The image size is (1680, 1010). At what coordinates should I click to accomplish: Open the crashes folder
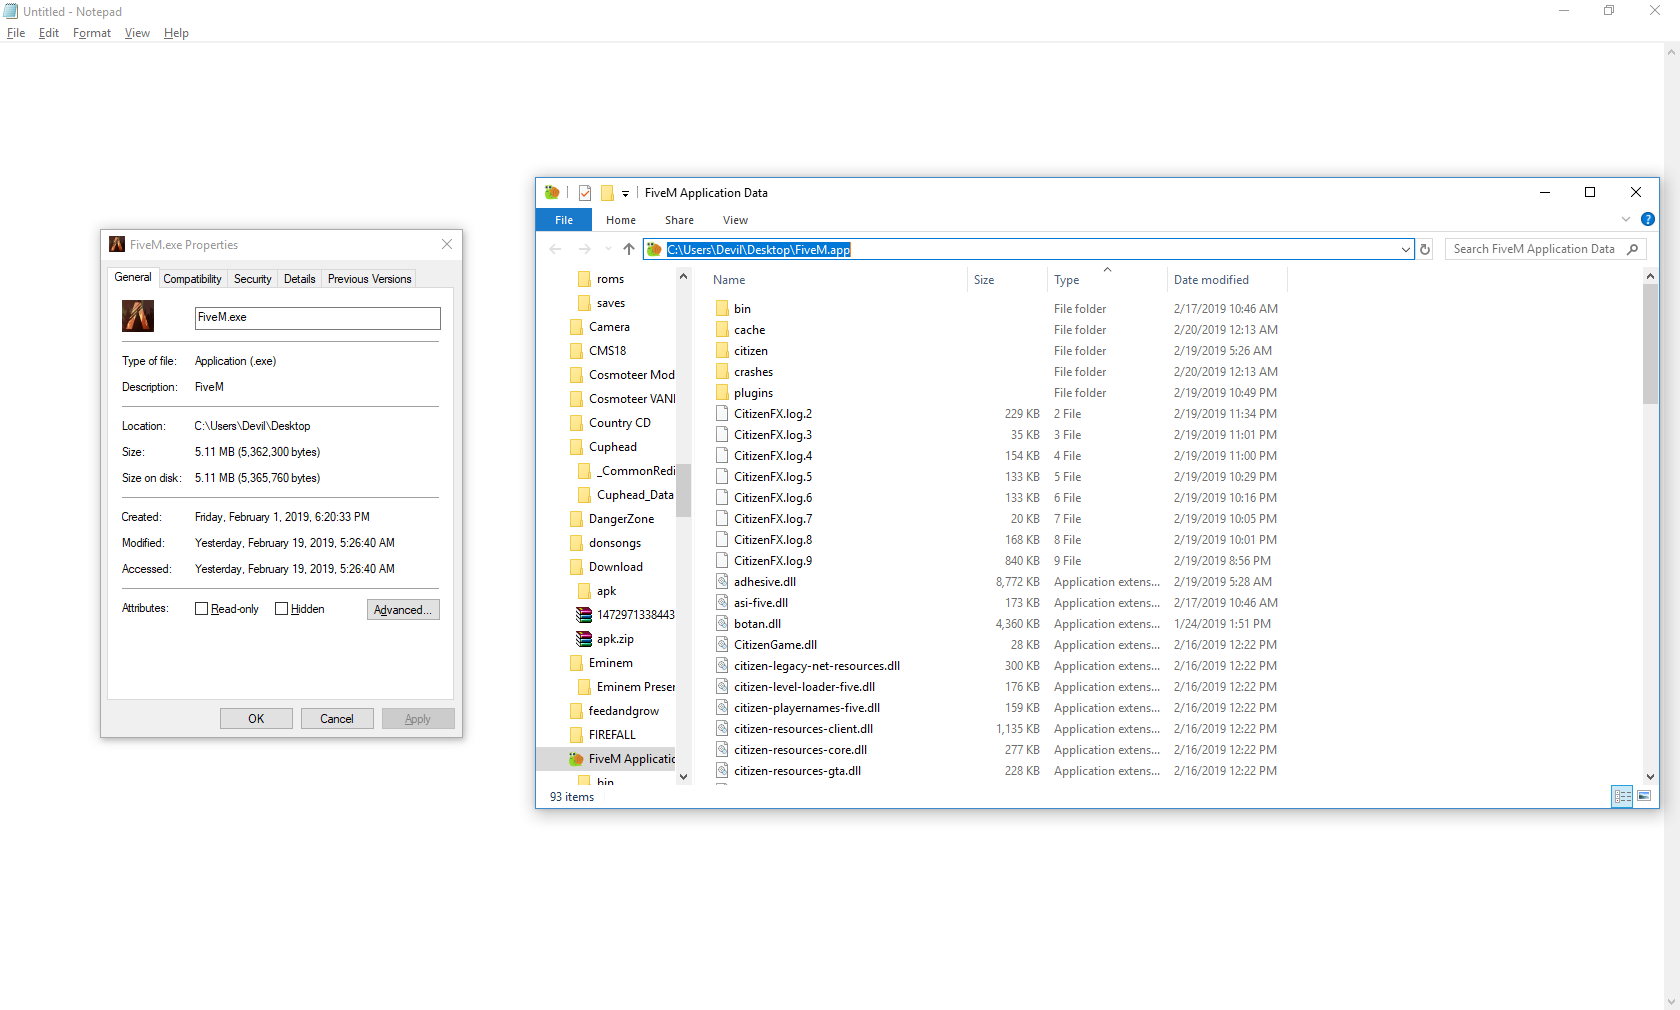click(754, 371)
